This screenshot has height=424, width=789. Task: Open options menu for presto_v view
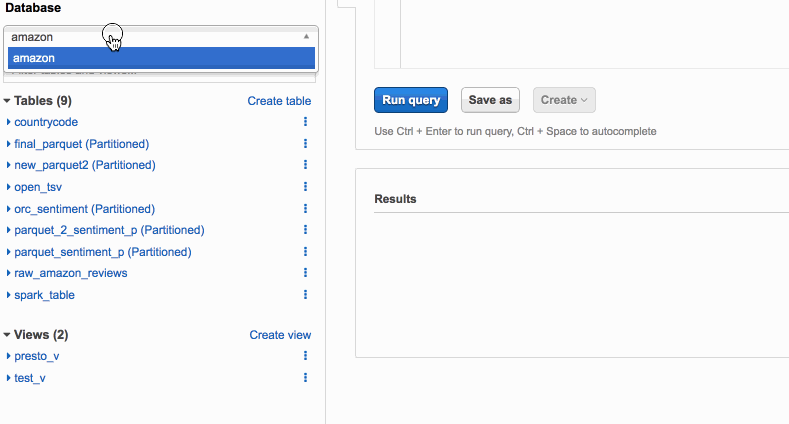(305, 356)
